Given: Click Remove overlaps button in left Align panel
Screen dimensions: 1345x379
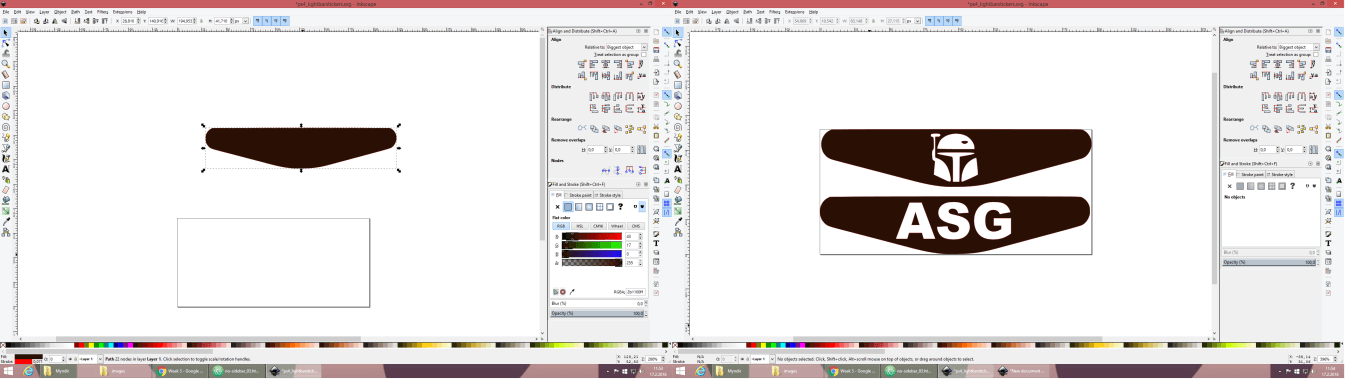Looking at the screenshot, I should click(641, 149).
